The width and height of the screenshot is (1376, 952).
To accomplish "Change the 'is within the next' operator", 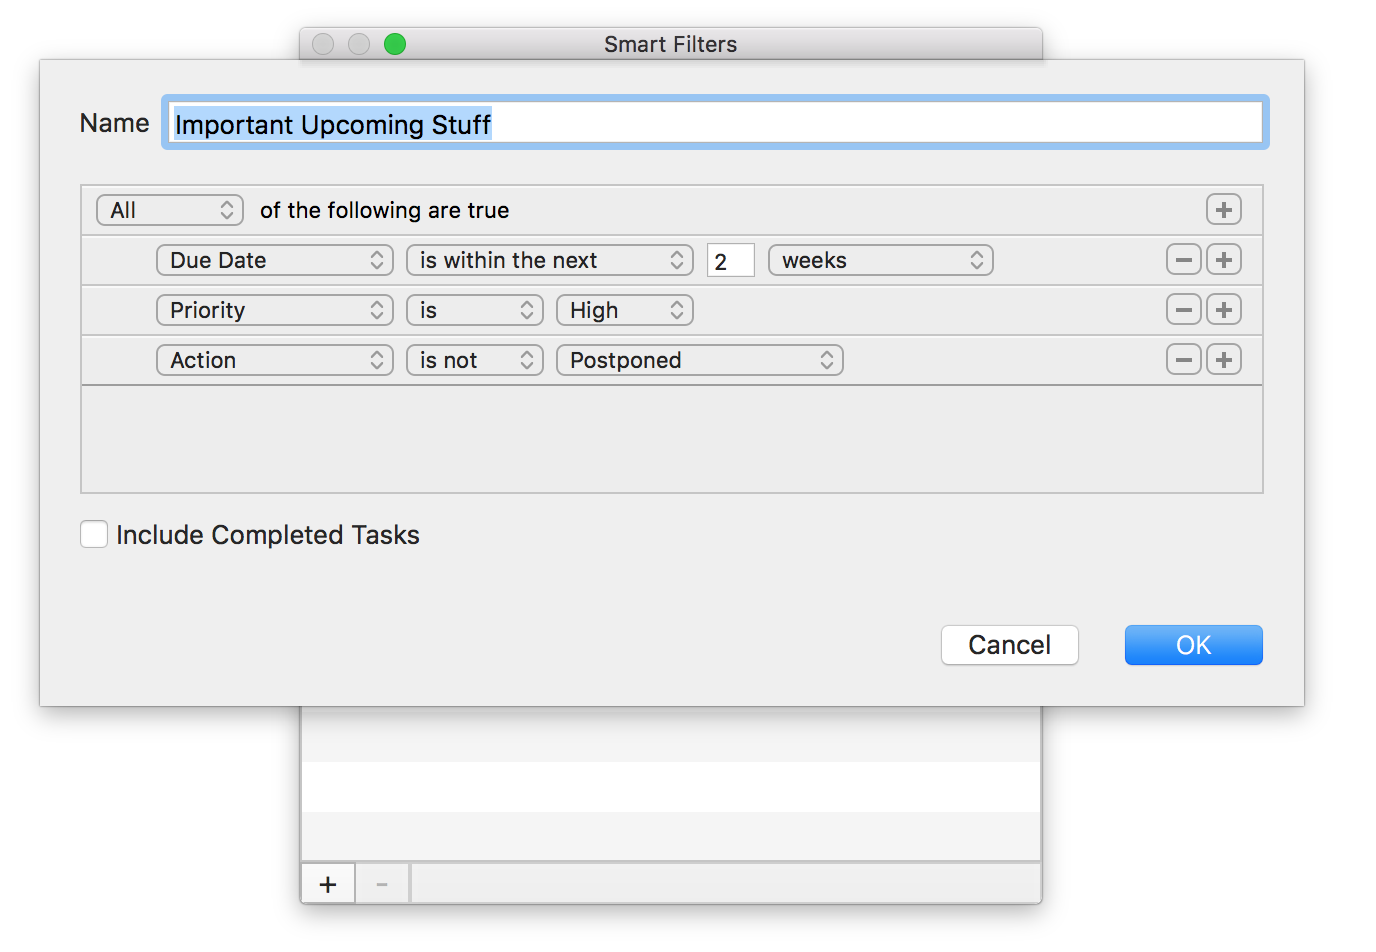I will point(549,260).
